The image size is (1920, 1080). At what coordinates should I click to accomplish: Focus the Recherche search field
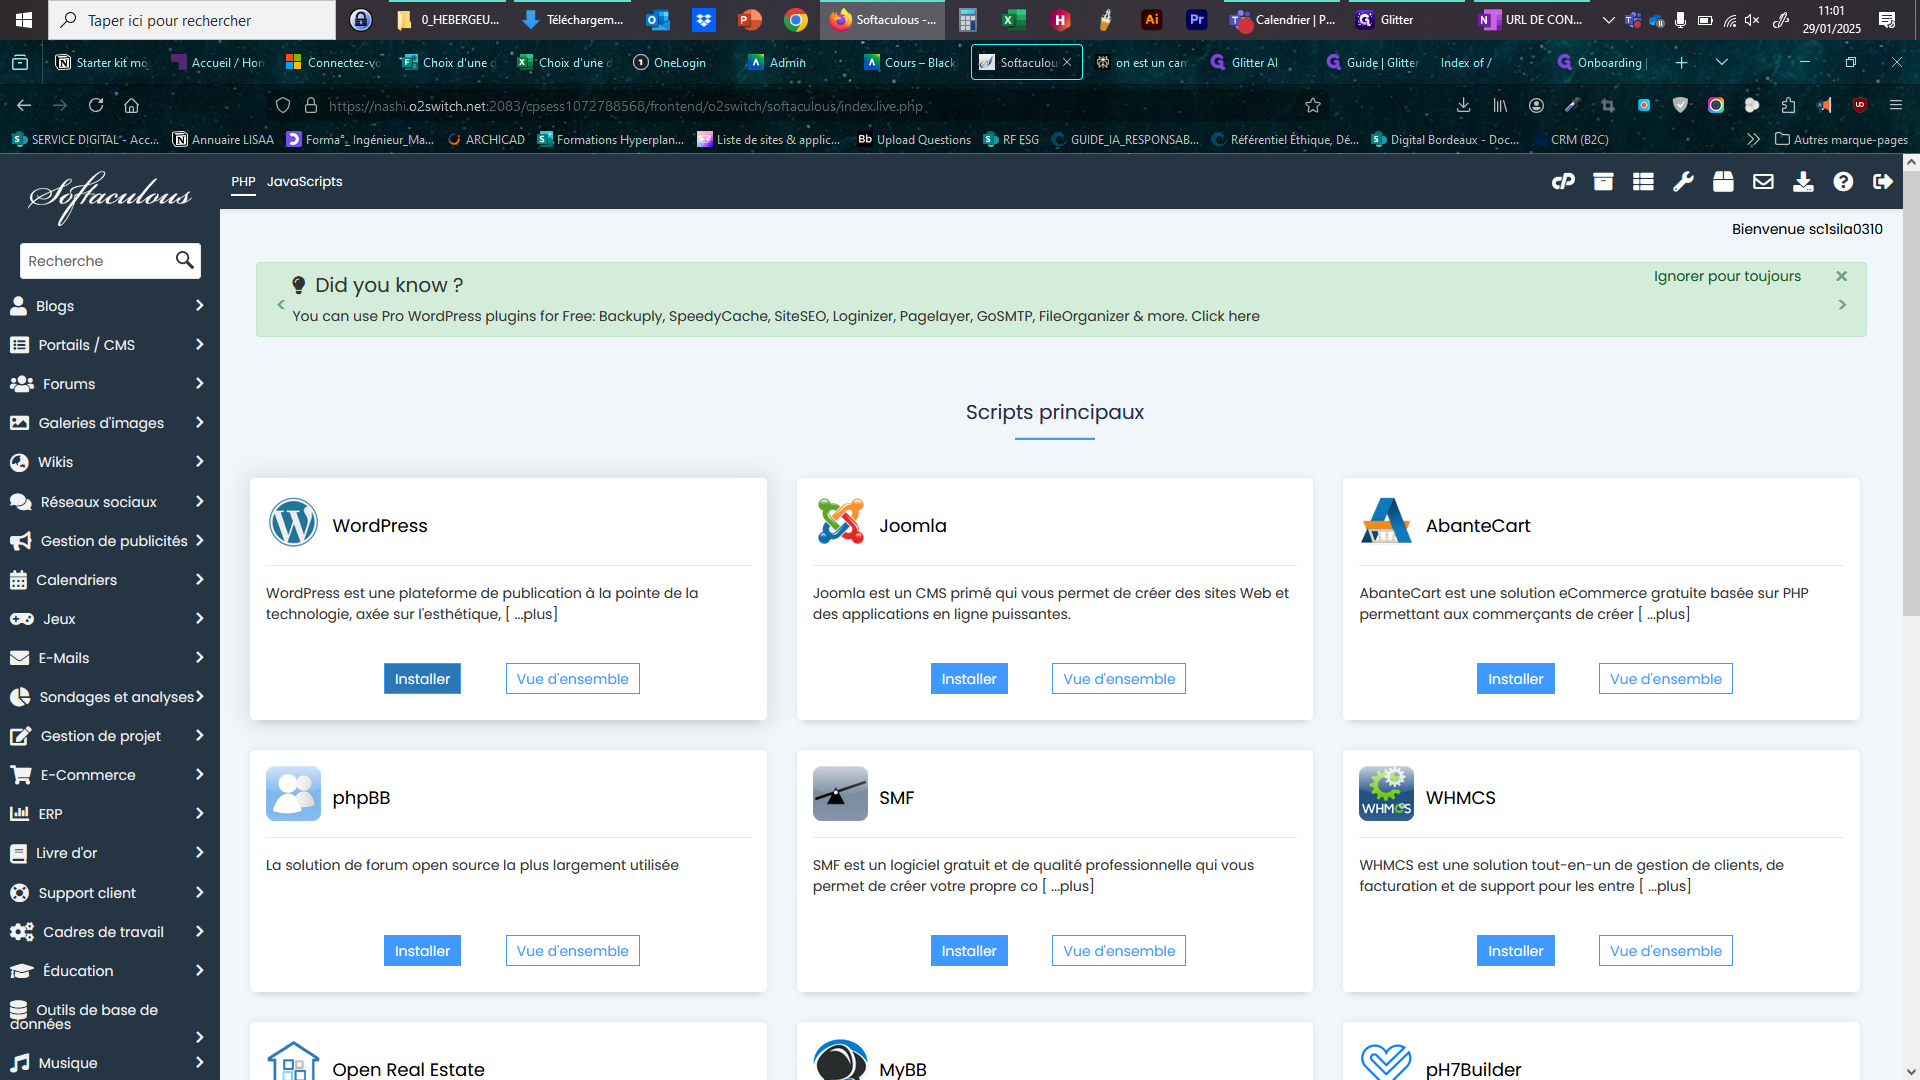[x=95, y=261]
